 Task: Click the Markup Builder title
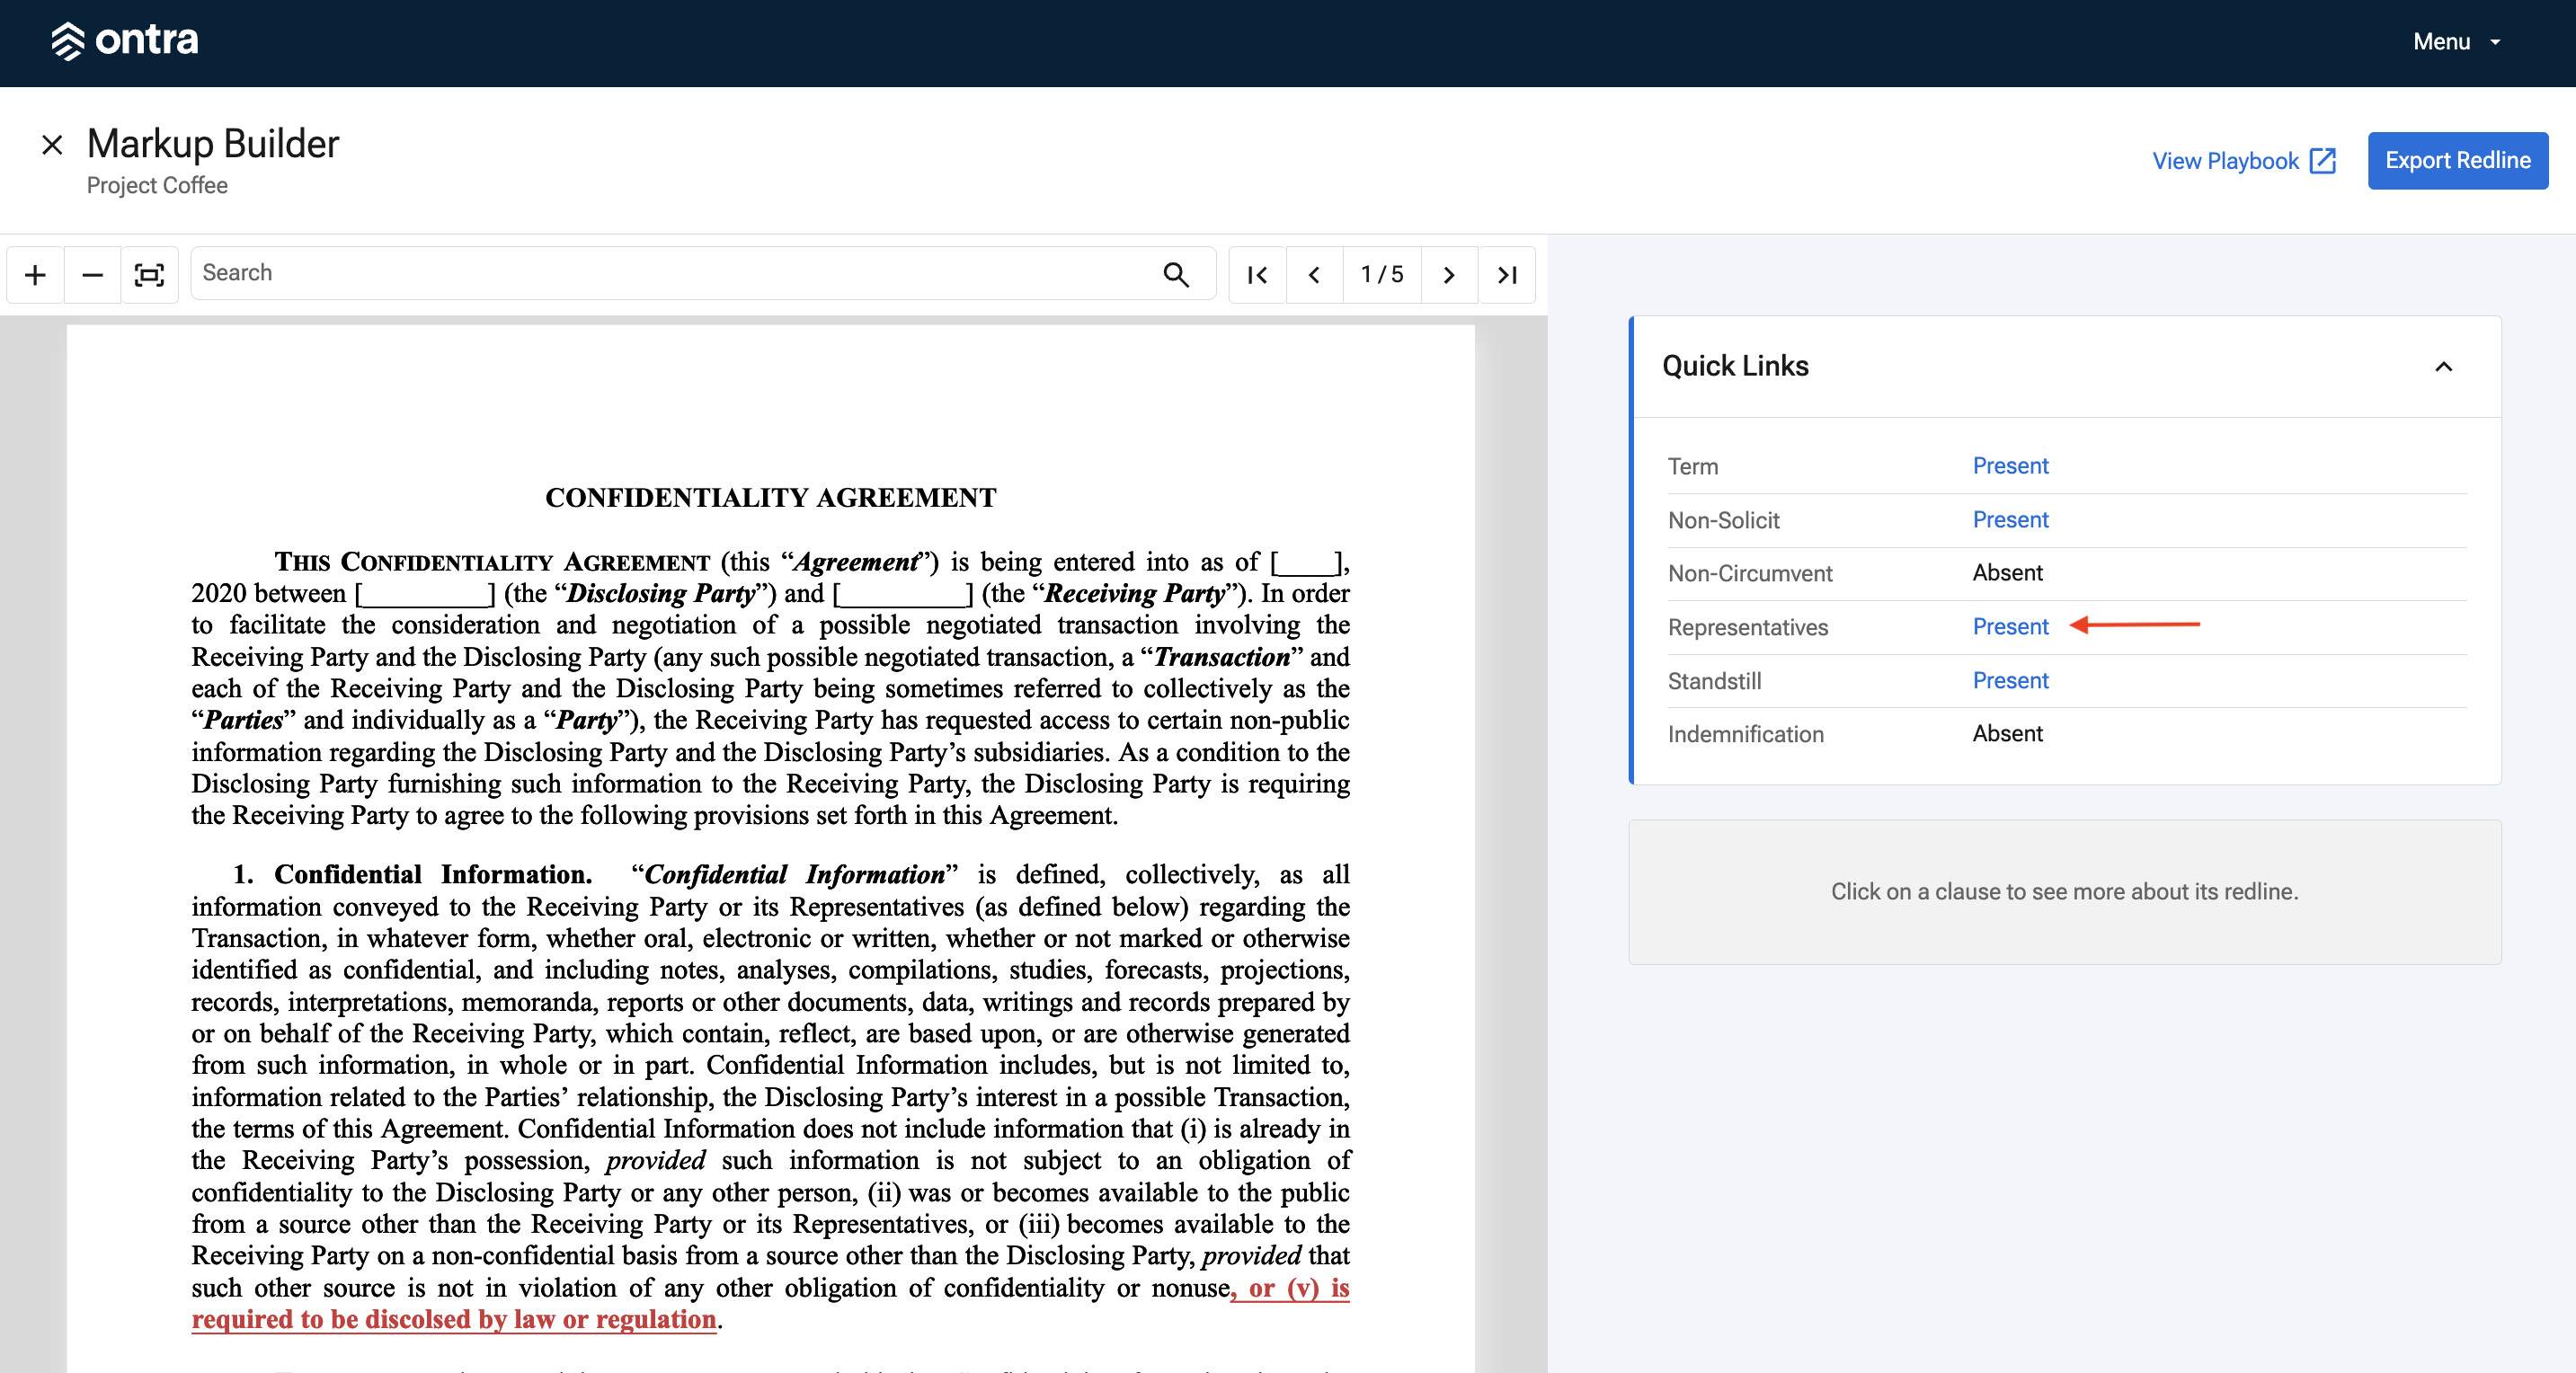point(213,144)
